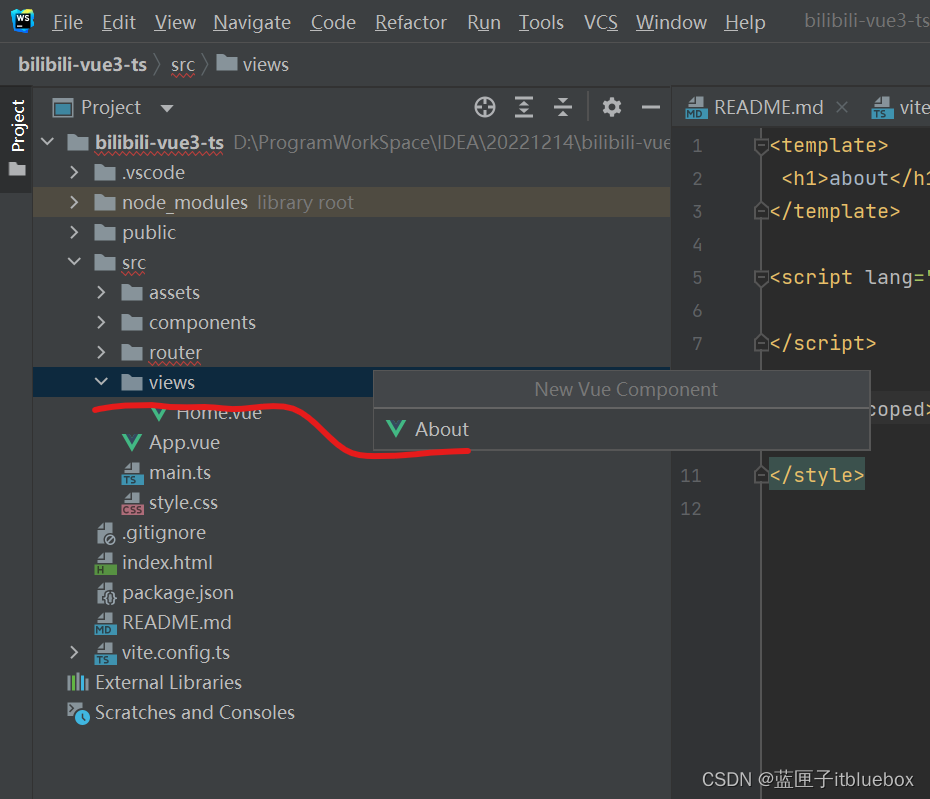Click the package.json file icon
This screenshot has width=930, height=799.
(x=106, y=593)
